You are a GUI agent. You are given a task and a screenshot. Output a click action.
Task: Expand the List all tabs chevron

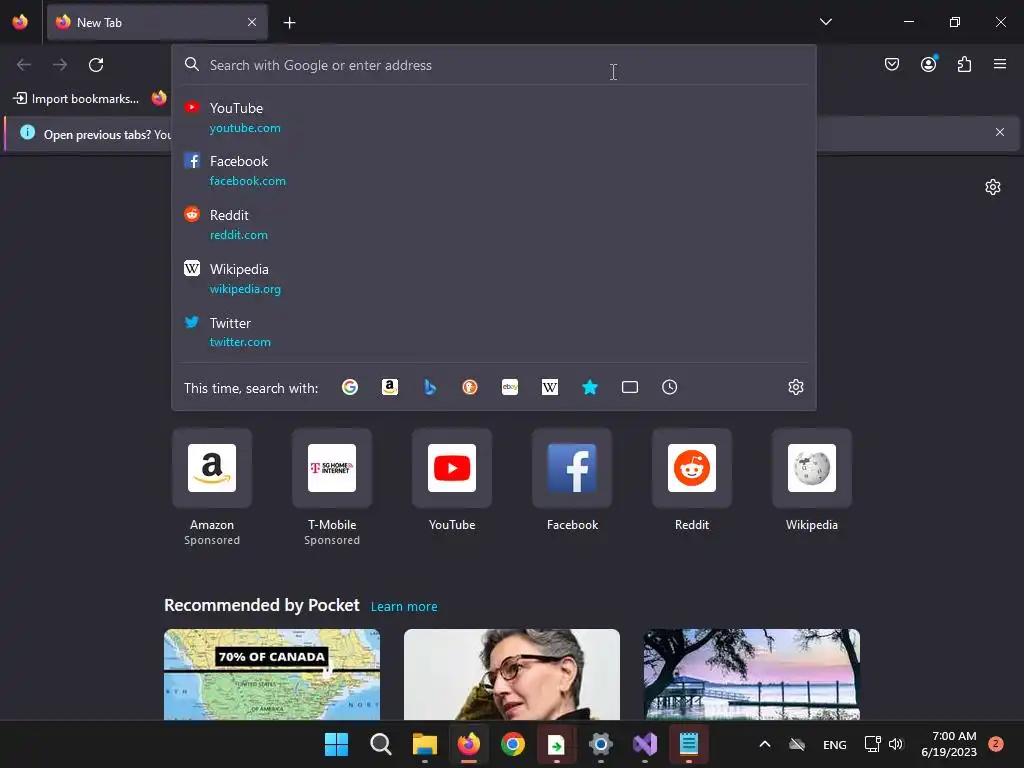pyautogui.click(x=826, y=22)
